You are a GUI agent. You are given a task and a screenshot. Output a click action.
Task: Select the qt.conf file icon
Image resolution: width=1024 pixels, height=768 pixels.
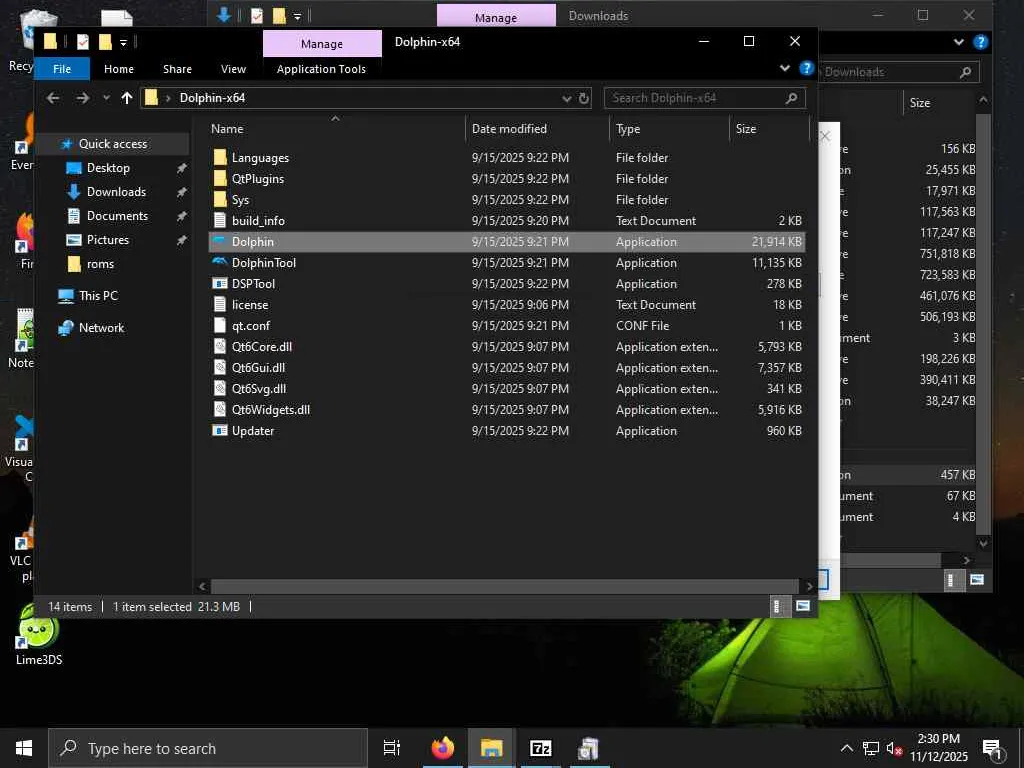point(220,325)
